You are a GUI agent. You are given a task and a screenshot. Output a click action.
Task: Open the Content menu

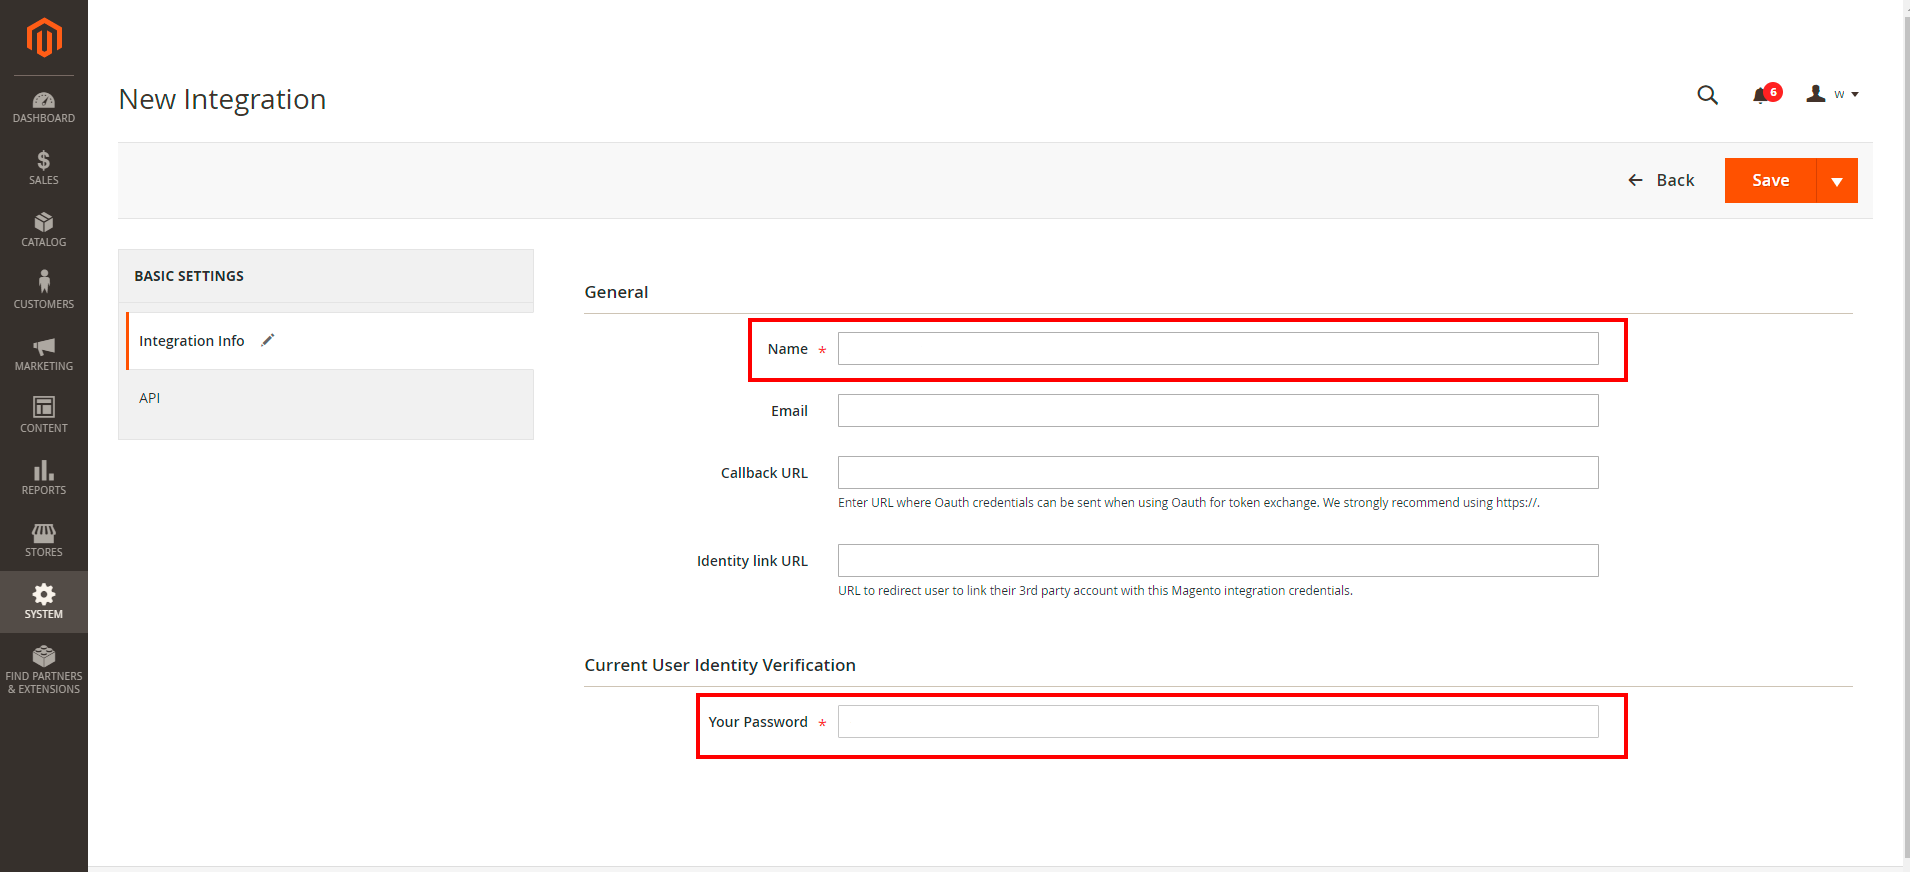44,415
